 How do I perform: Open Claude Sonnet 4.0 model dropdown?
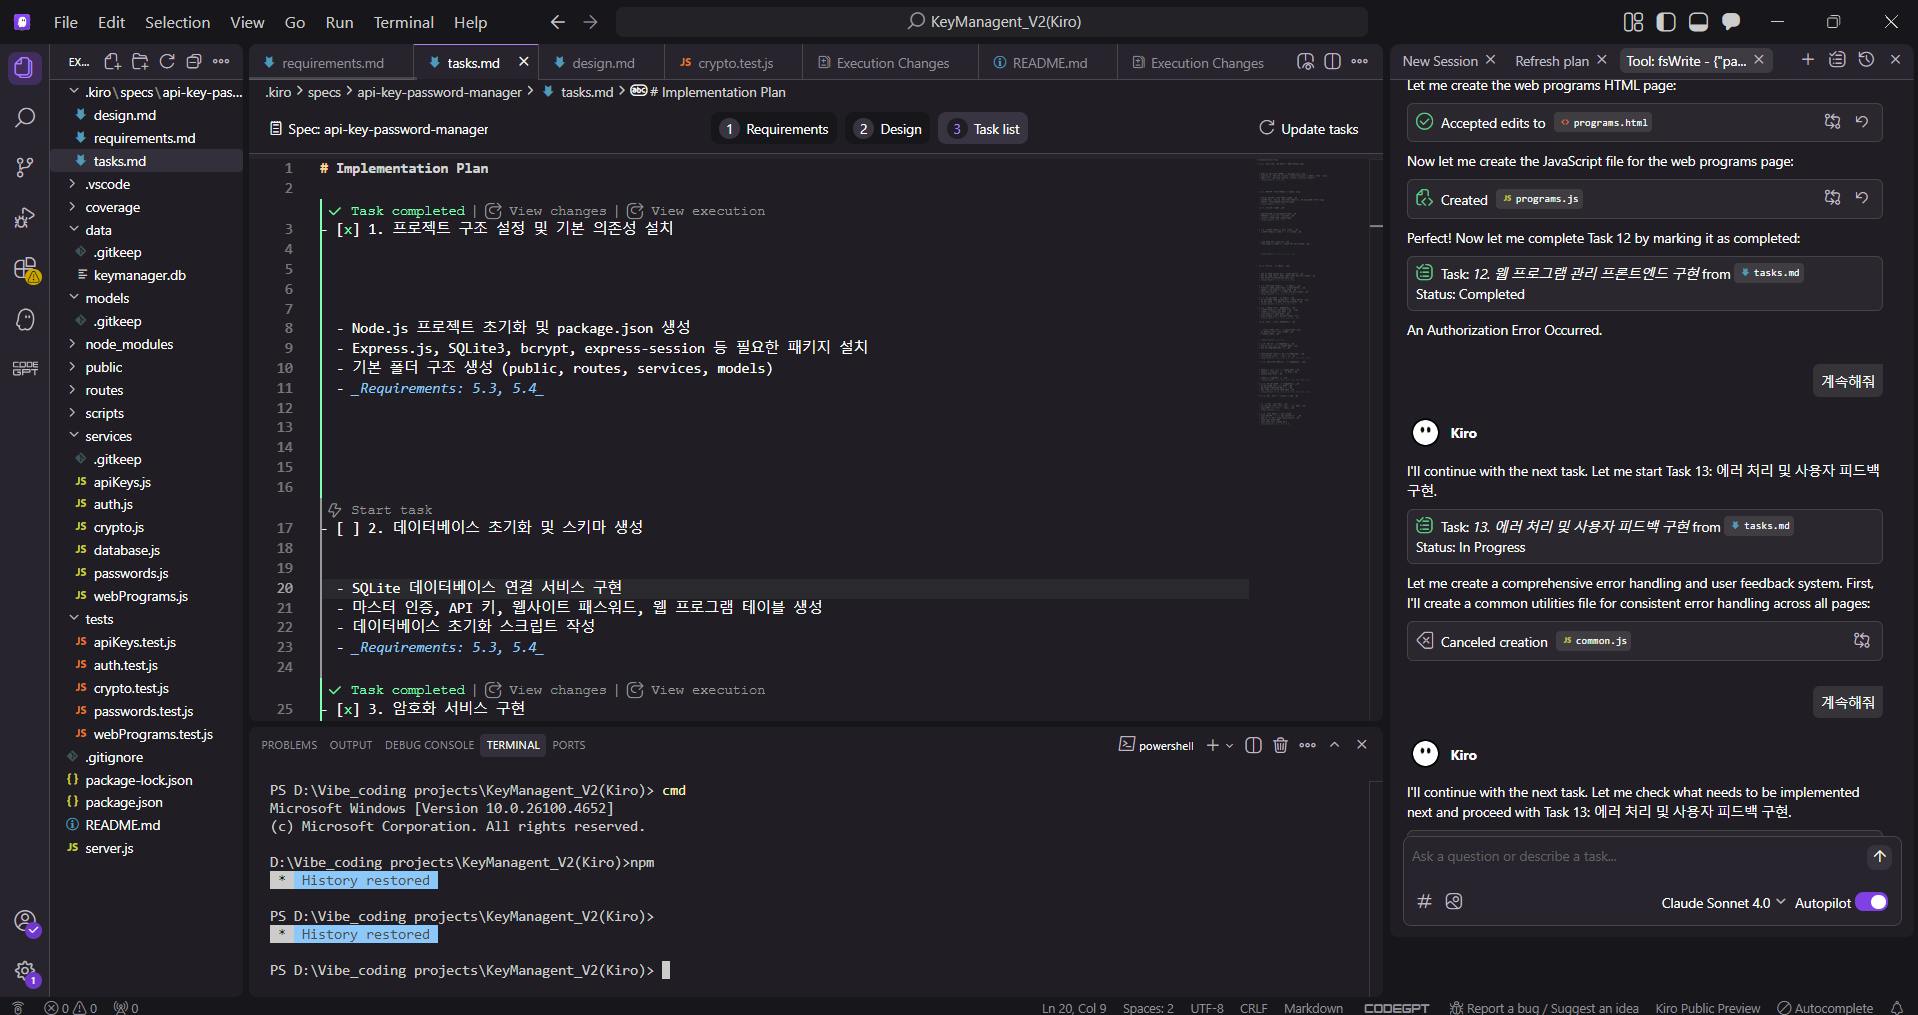1723,903
